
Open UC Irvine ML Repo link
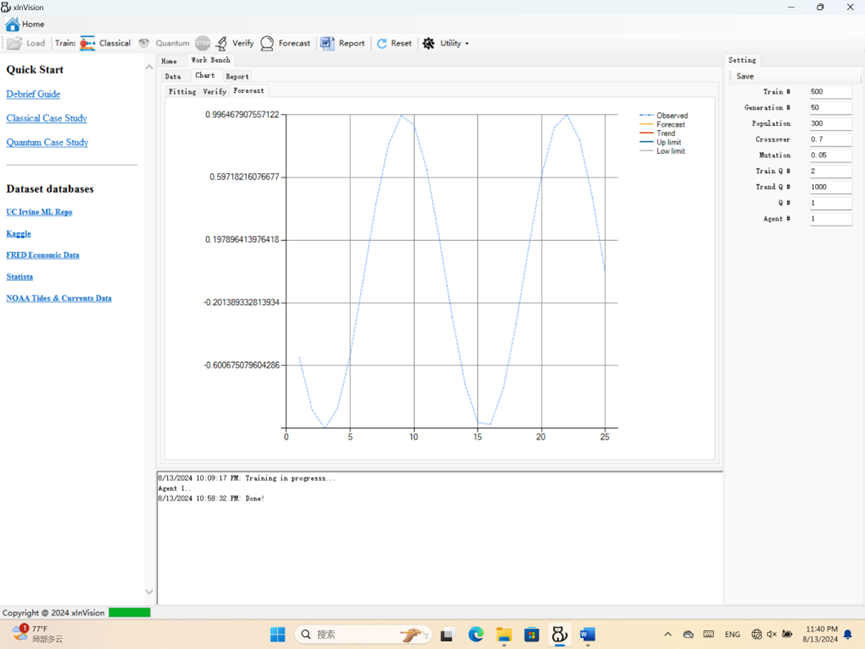tap(39, 212)
